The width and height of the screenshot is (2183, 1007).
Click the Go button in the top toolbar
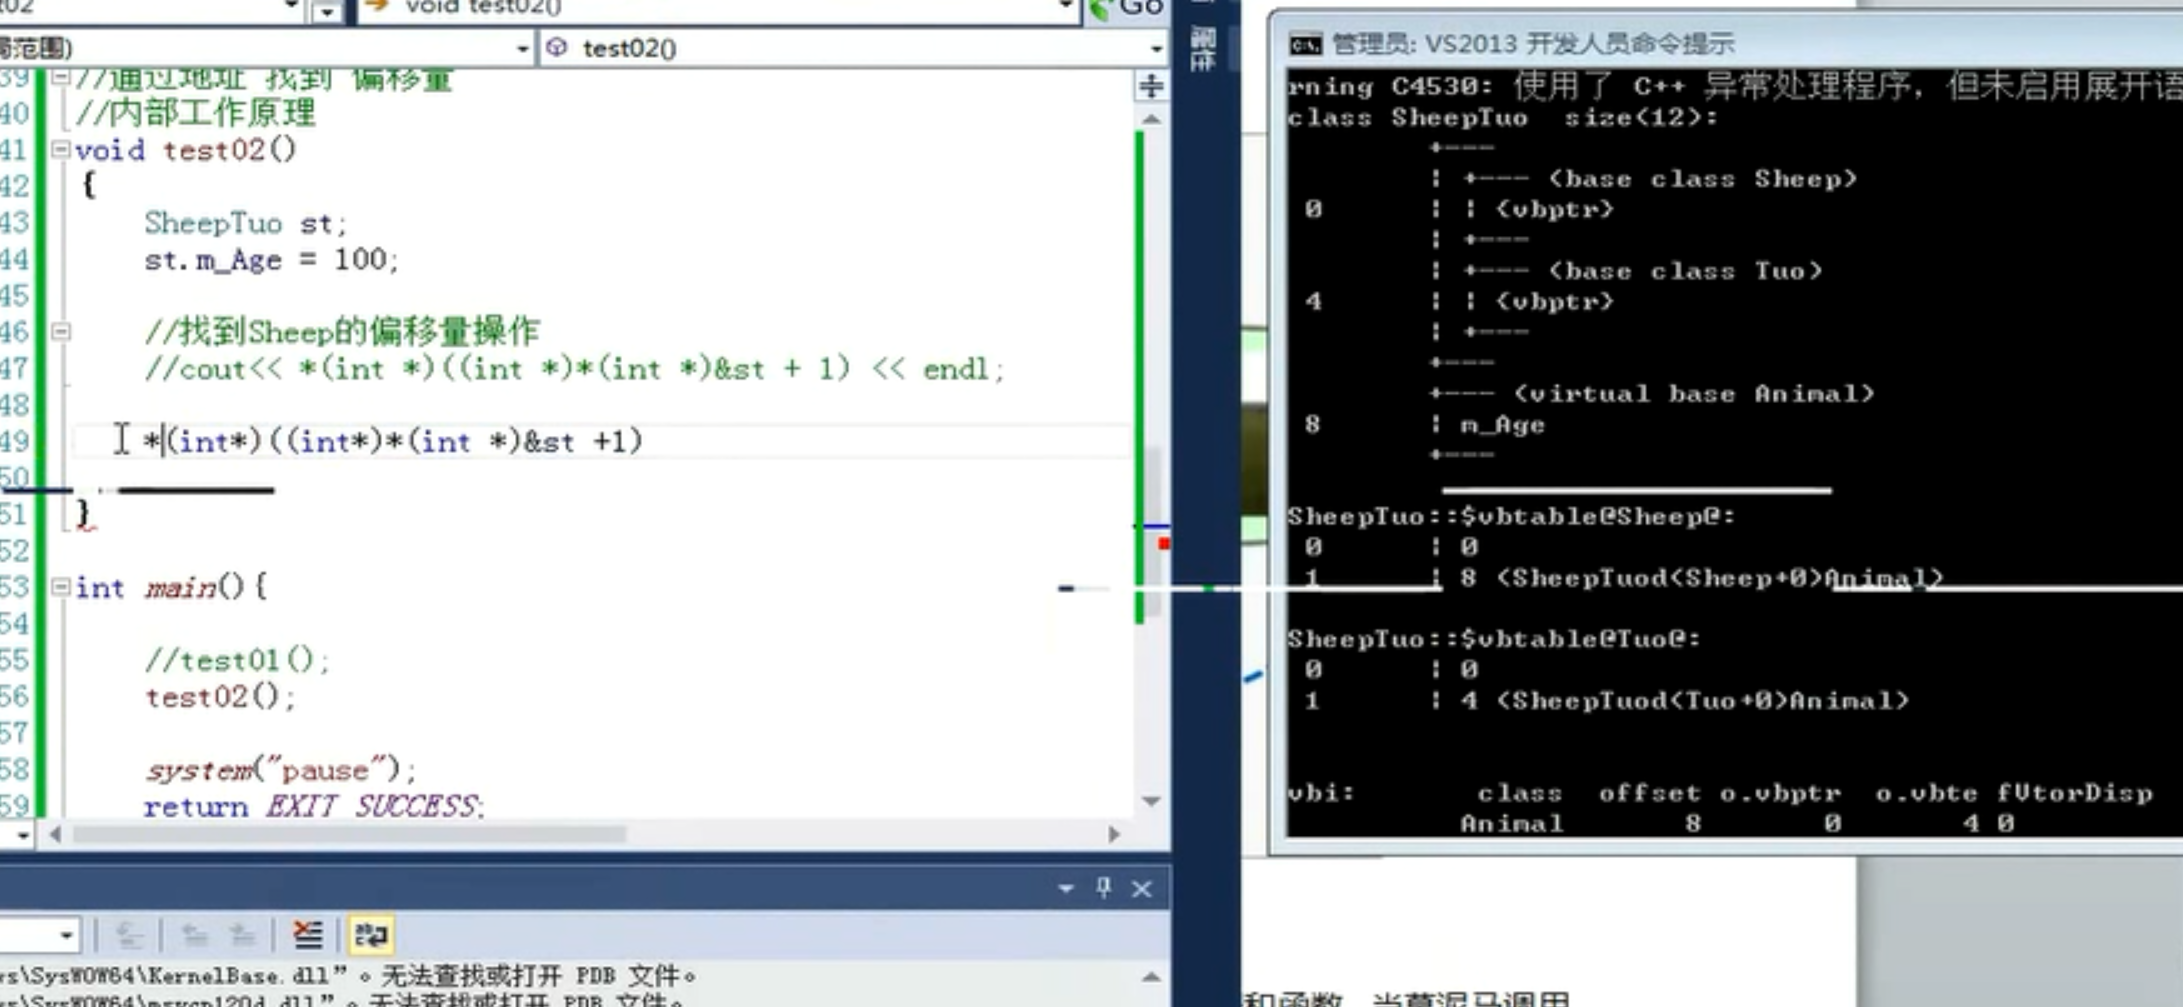point(1128,8)
